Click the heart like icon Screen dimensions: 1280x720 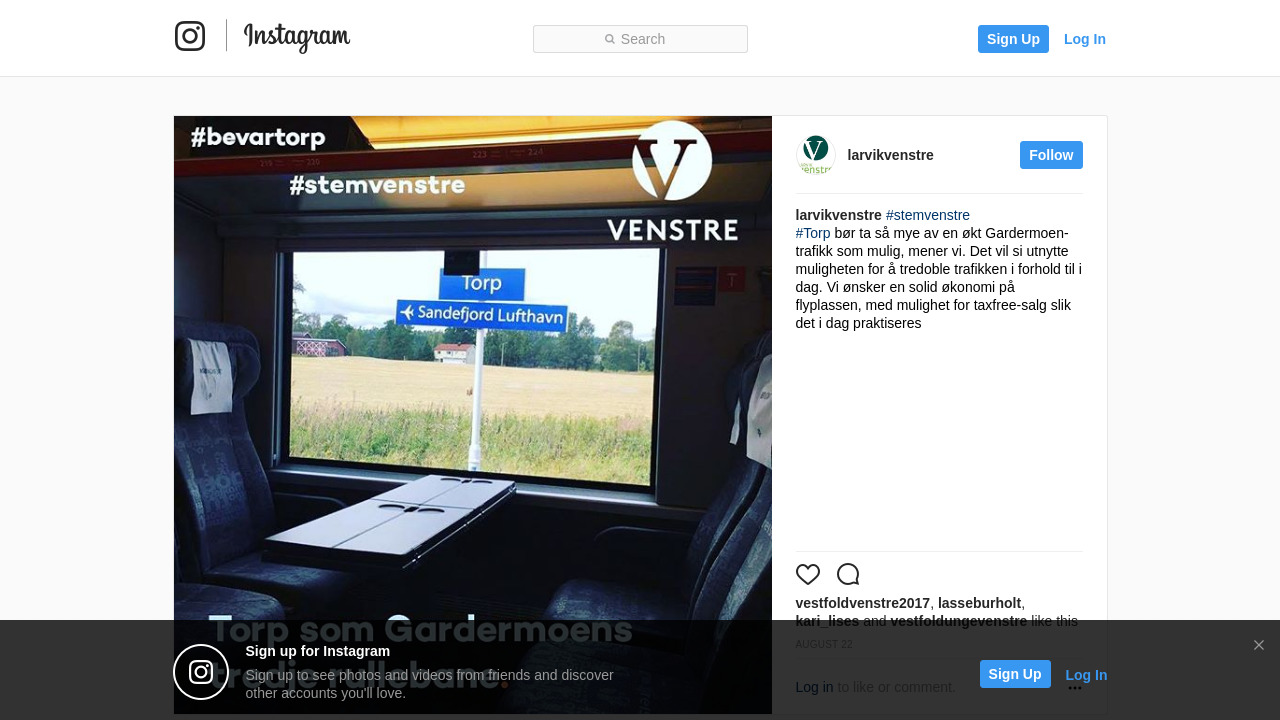[808, 575]
